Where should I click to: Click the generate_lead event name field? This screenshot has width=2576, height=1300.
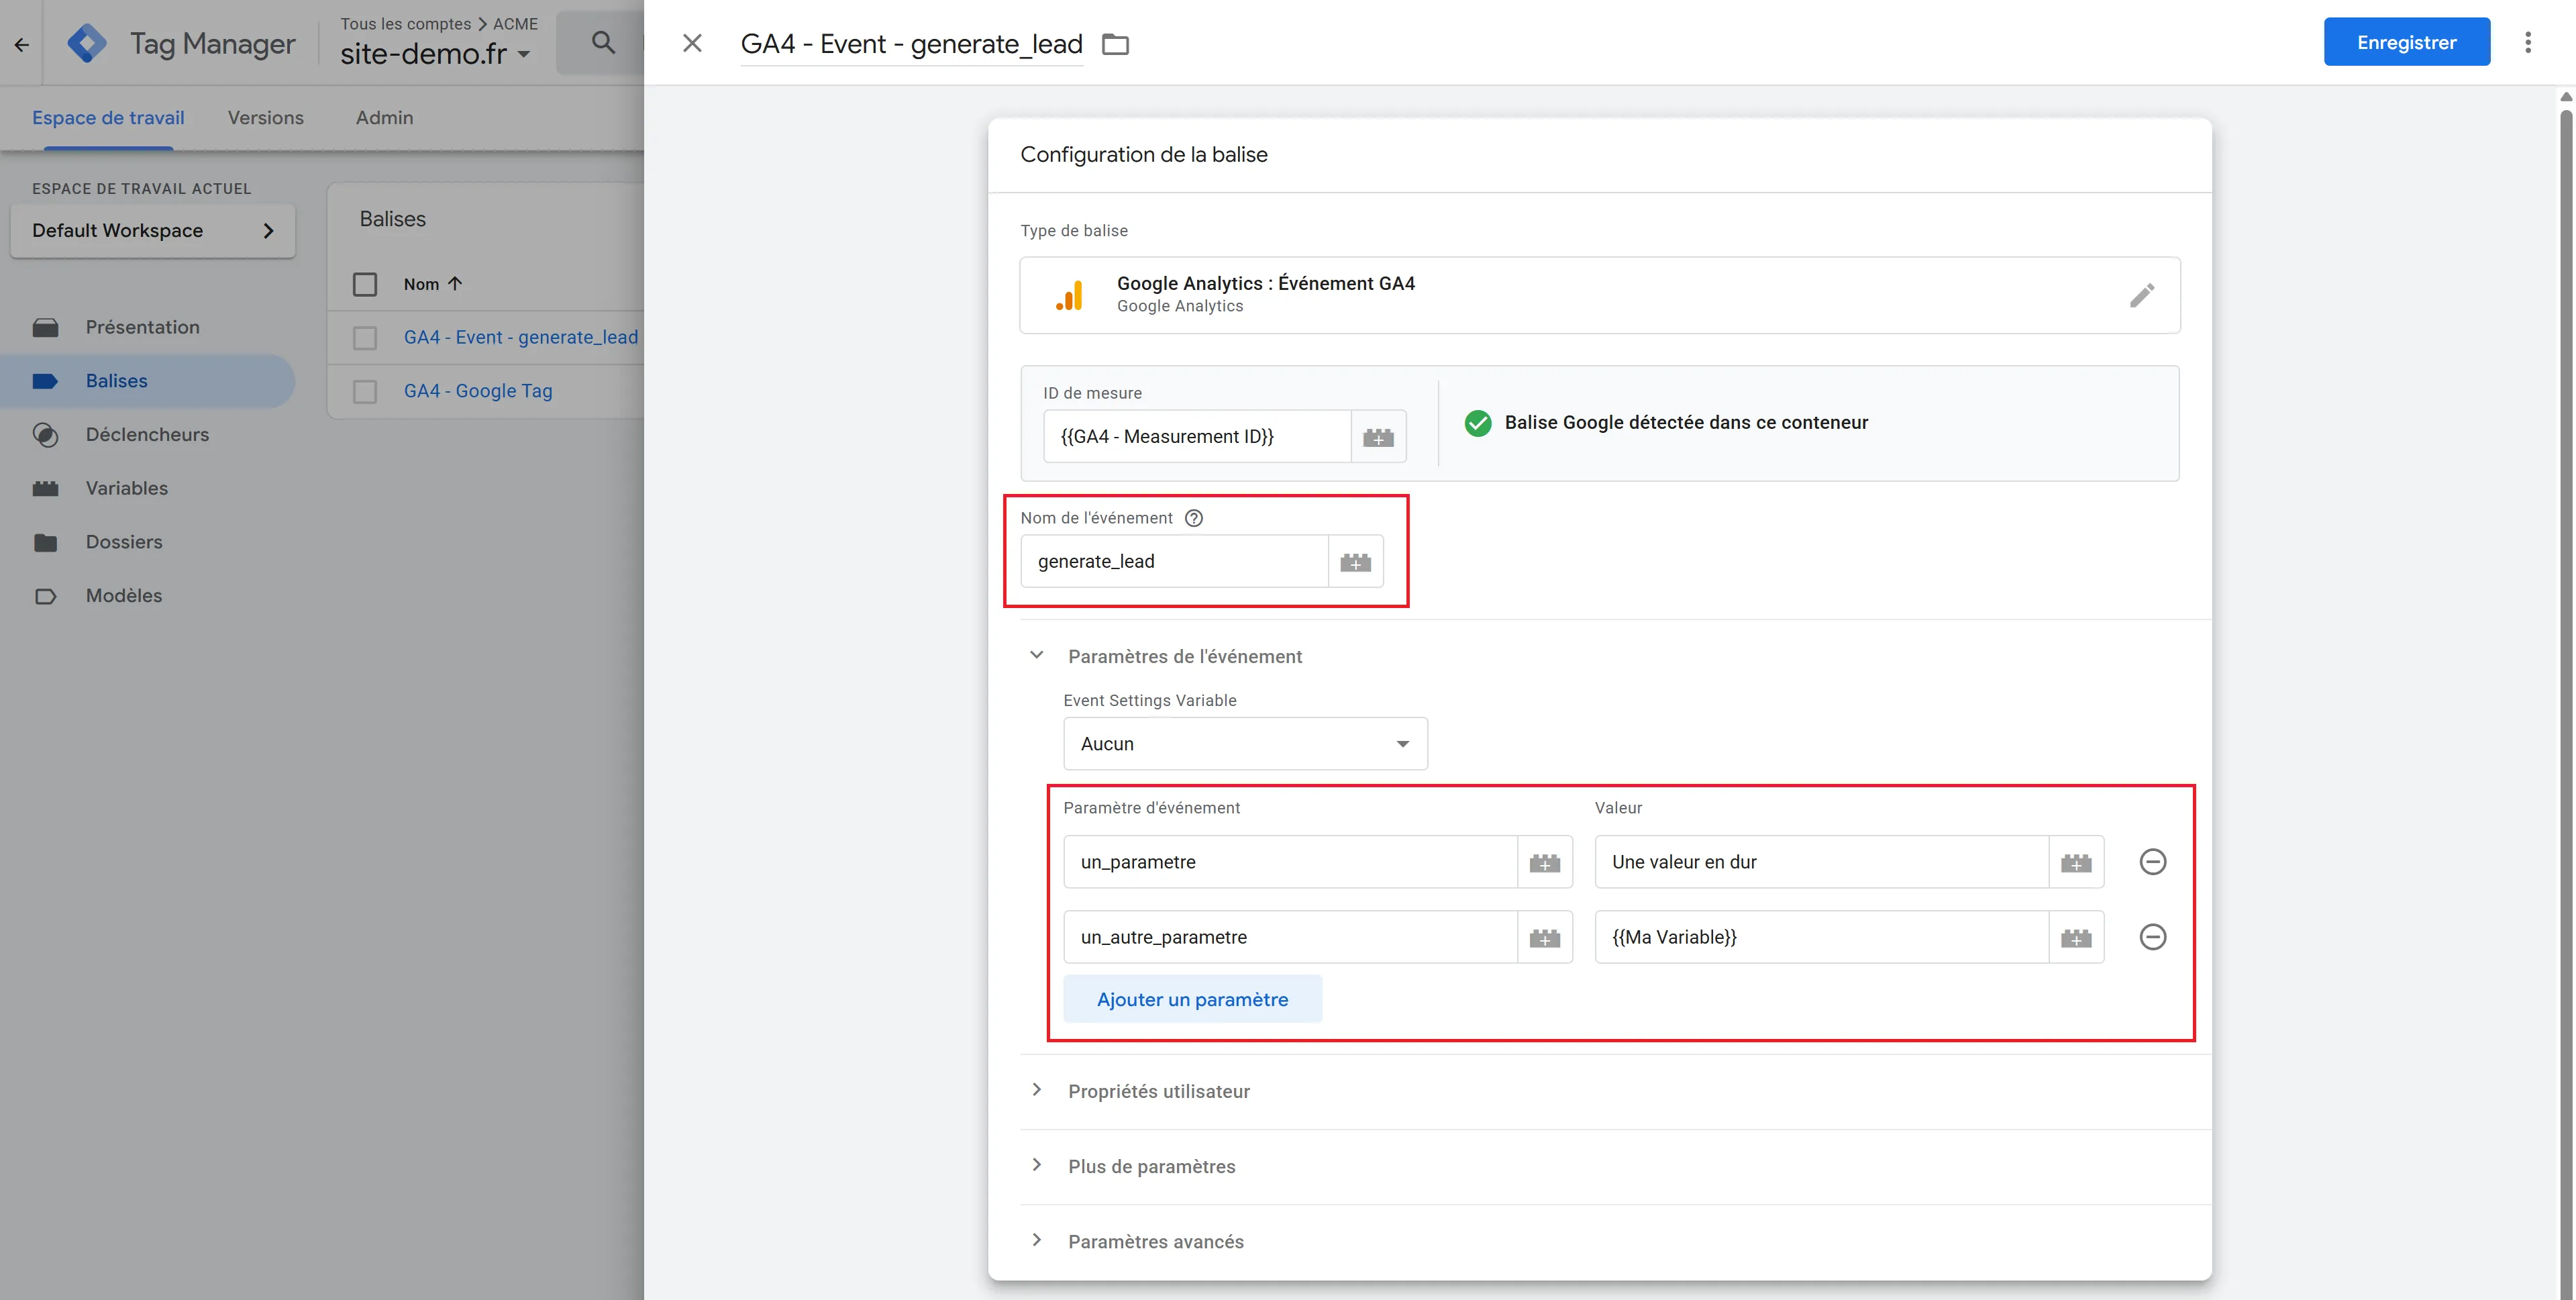point(1174,562)
